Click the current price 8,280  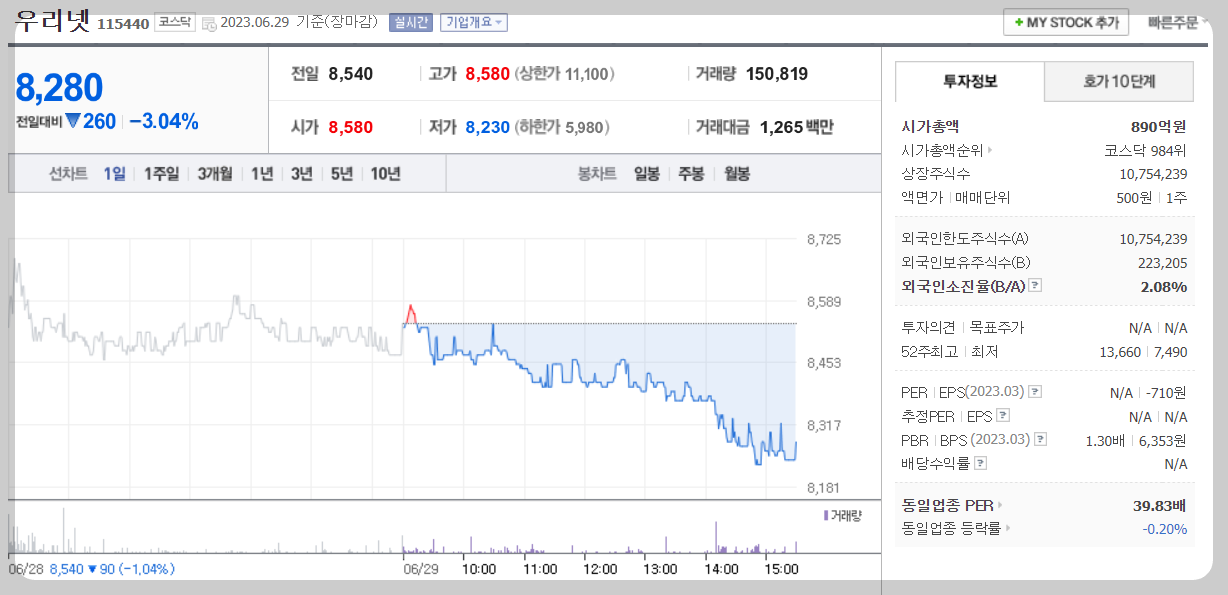point(60,88)
